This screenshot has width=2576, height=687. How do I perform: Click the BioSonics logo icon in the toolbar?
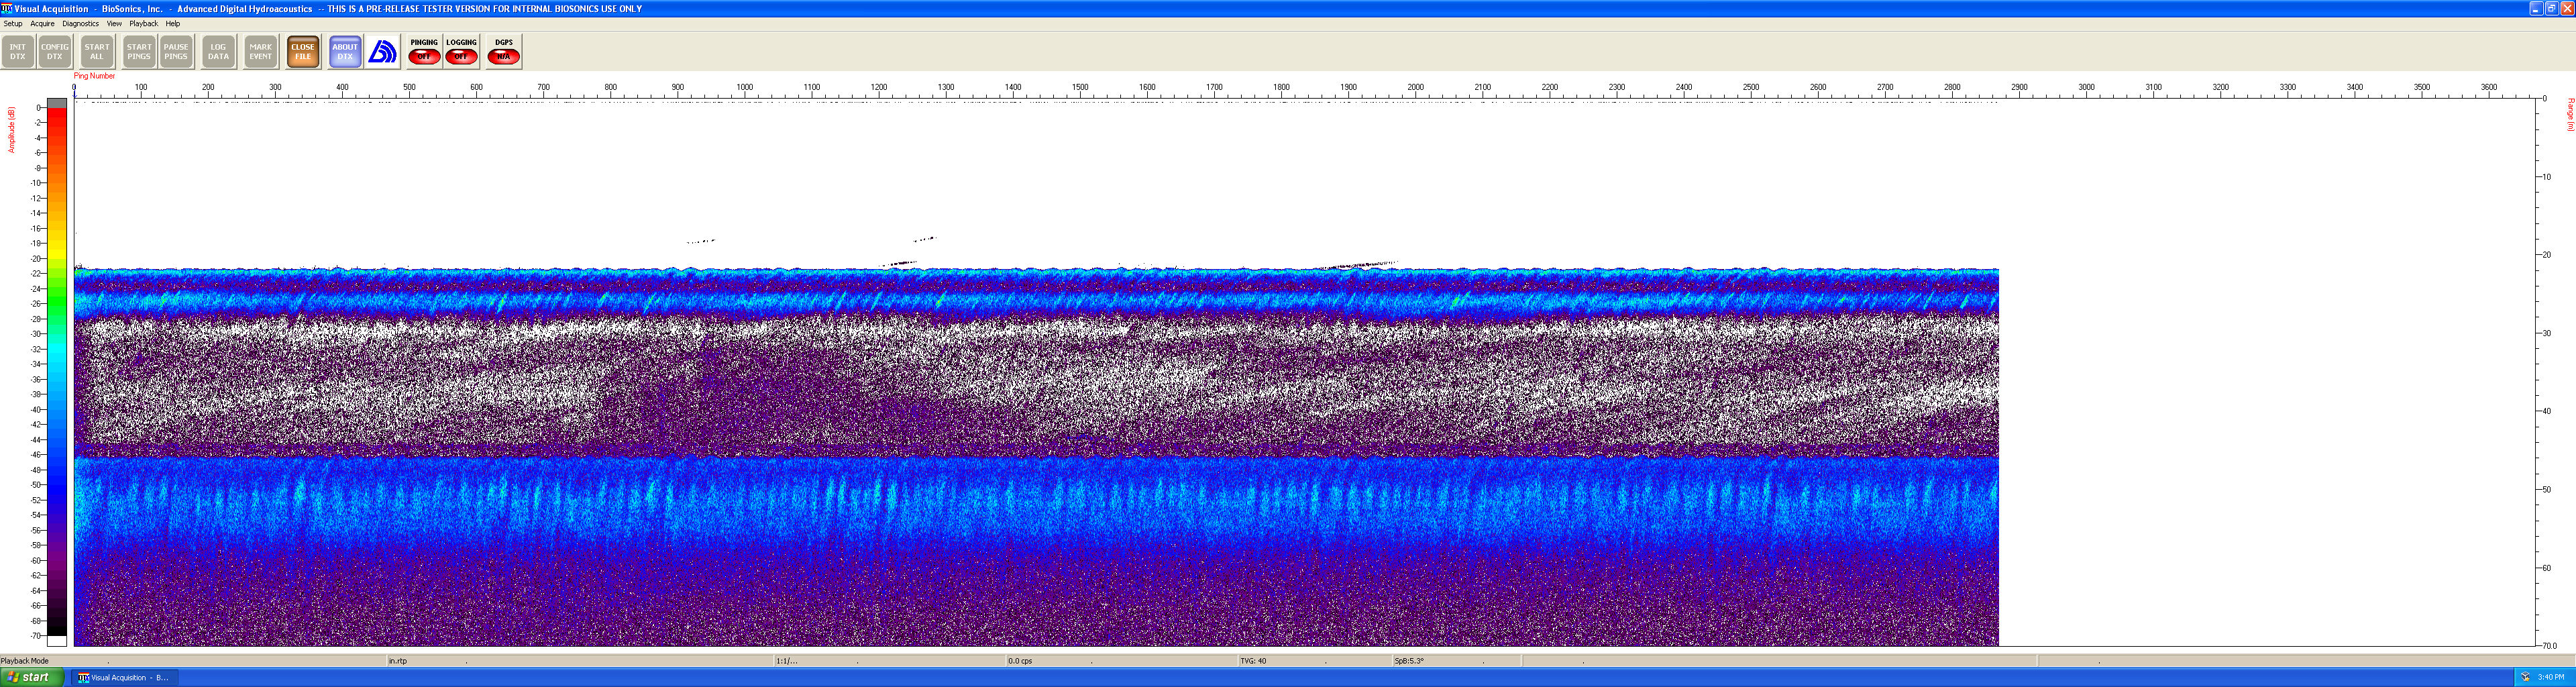(x=382, y=51)
